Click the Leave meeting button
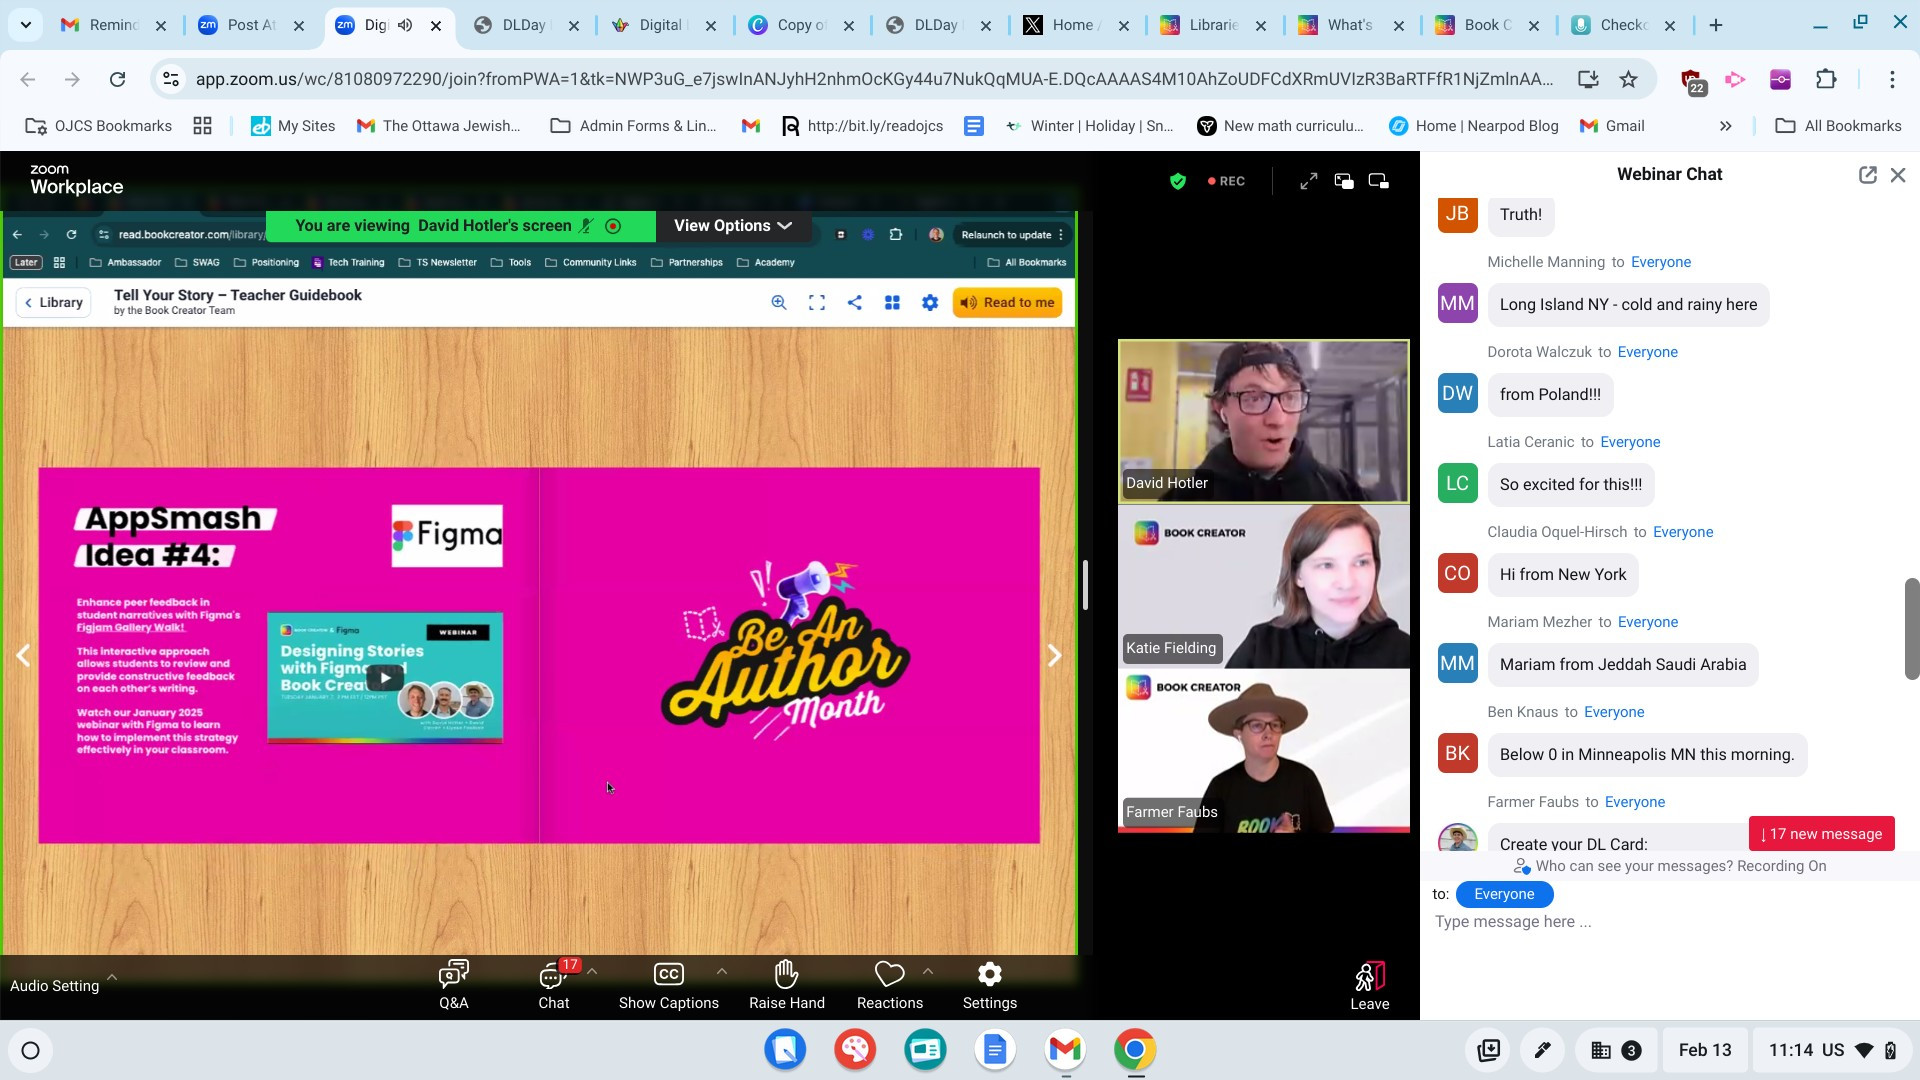 pyautogui.click(x=1369, y=986)
